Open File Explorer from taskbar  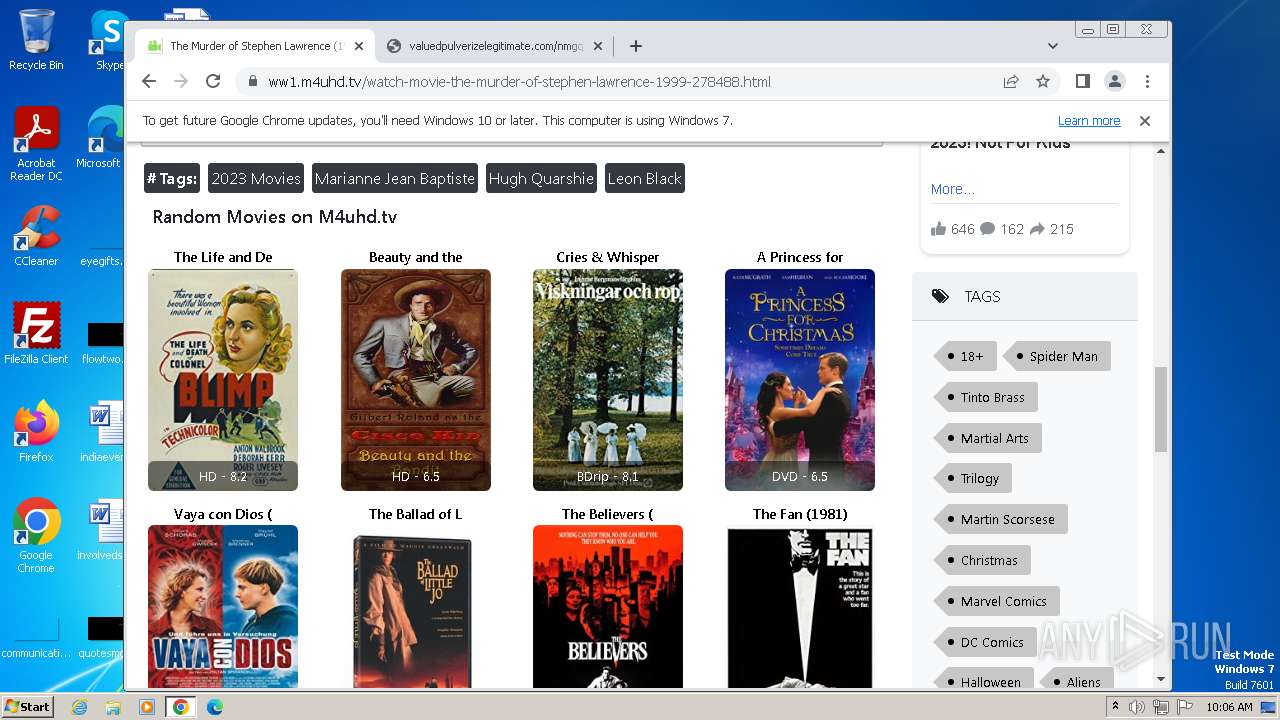[113, 707]
